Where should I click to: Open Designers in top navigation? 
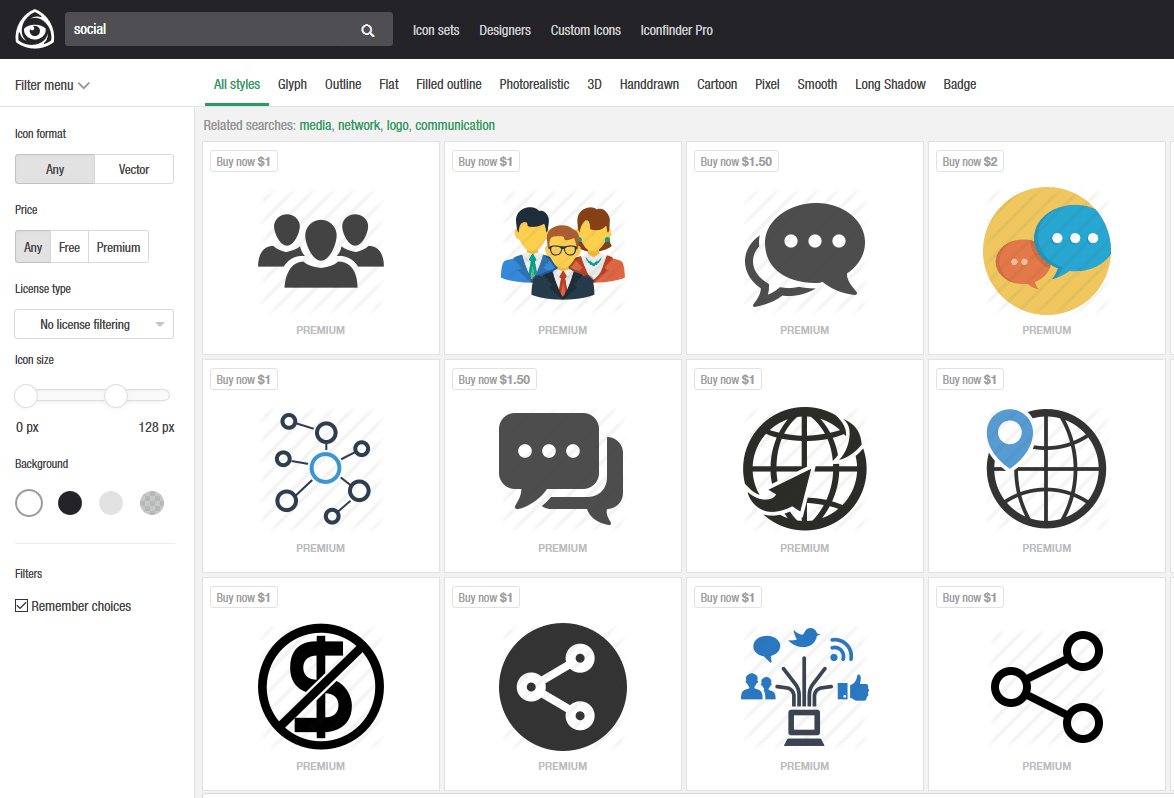tap(505, 30)
